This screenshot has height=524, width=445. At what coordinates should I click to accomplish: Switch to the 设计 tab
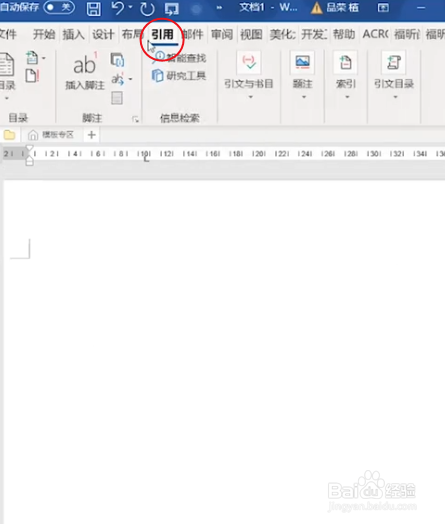click(103, 34)
